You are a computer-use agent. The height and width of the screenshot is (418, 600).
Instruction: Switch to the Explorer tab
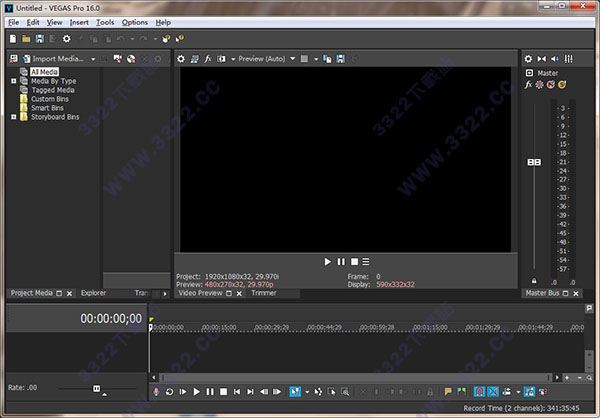click(93, 293)
